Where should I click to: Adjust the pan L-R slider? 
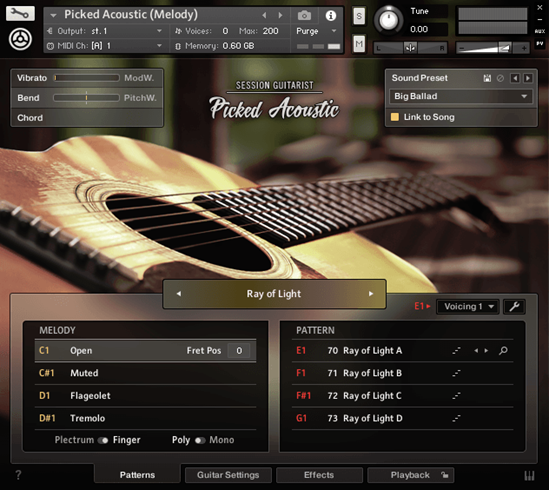tap(410, 47)
